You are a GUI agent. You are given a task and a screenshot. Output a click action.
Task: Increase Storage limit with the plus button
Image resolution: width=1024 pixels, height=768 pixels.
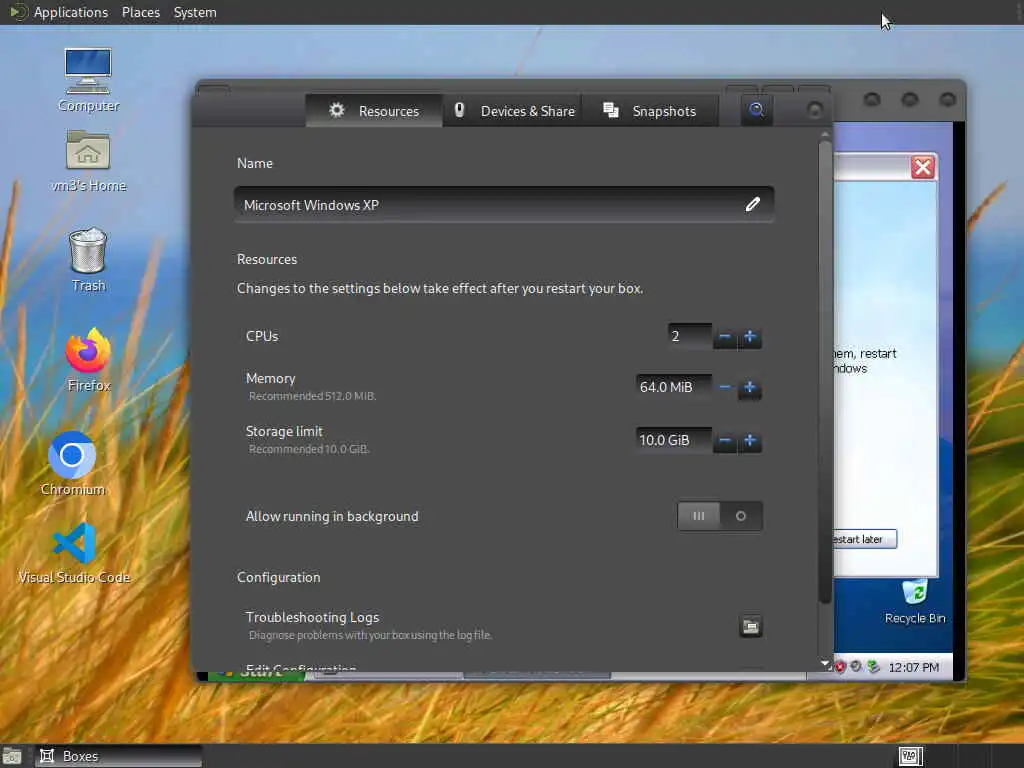click(x=750, y=441)
